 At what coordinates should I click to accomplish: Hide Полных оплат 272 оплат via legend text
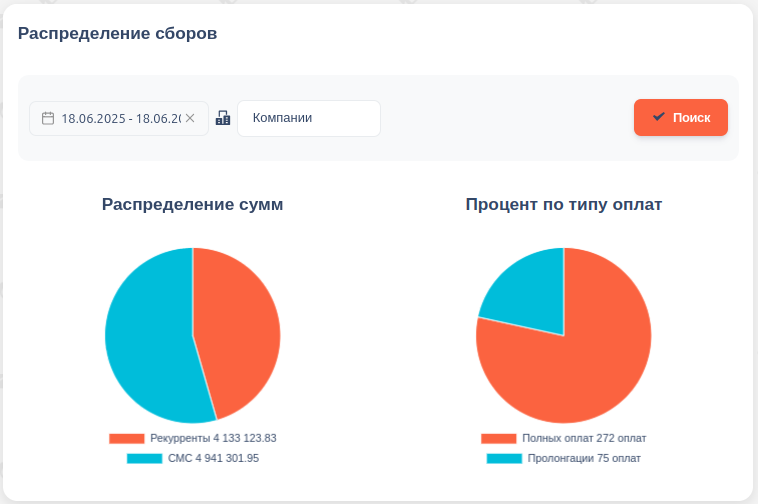(x=584, y=438)
